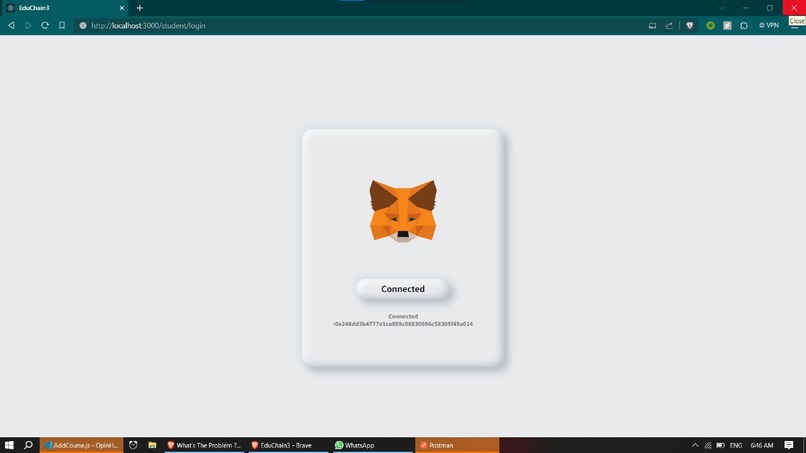Open the tab search dropdown chevron
This screenshot has height=453, width=806.
tap(722, 8)
